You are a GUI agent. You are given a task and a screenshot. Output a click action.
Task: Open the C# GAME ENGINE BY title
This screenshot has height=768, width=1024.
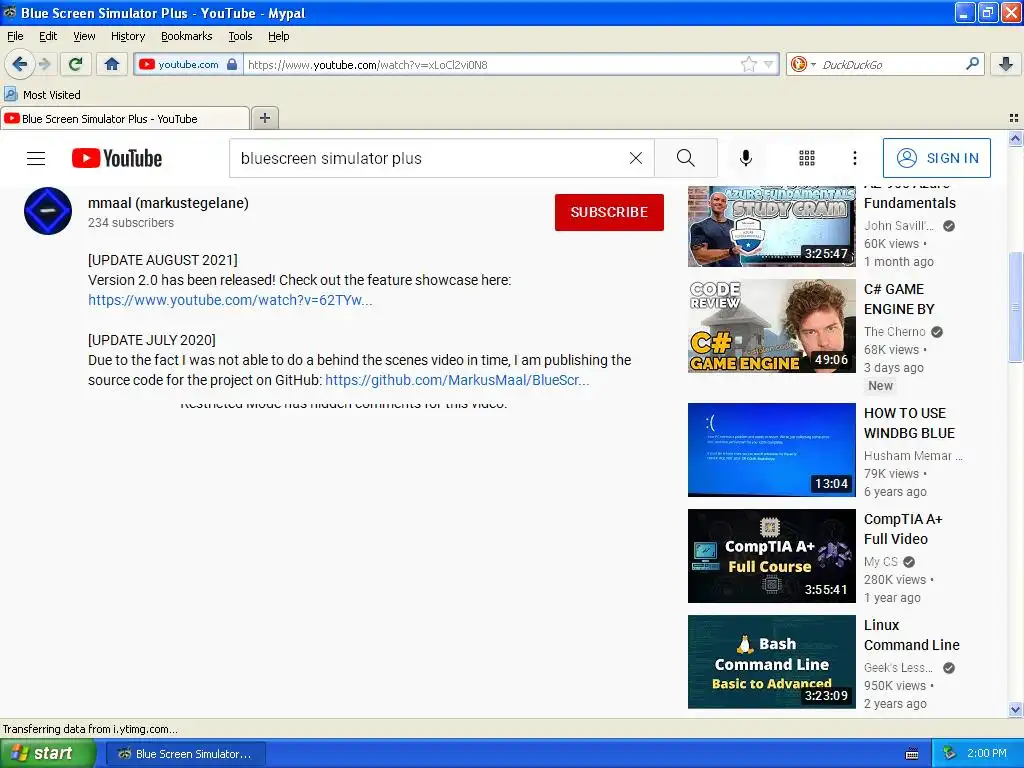click(899, 299)
